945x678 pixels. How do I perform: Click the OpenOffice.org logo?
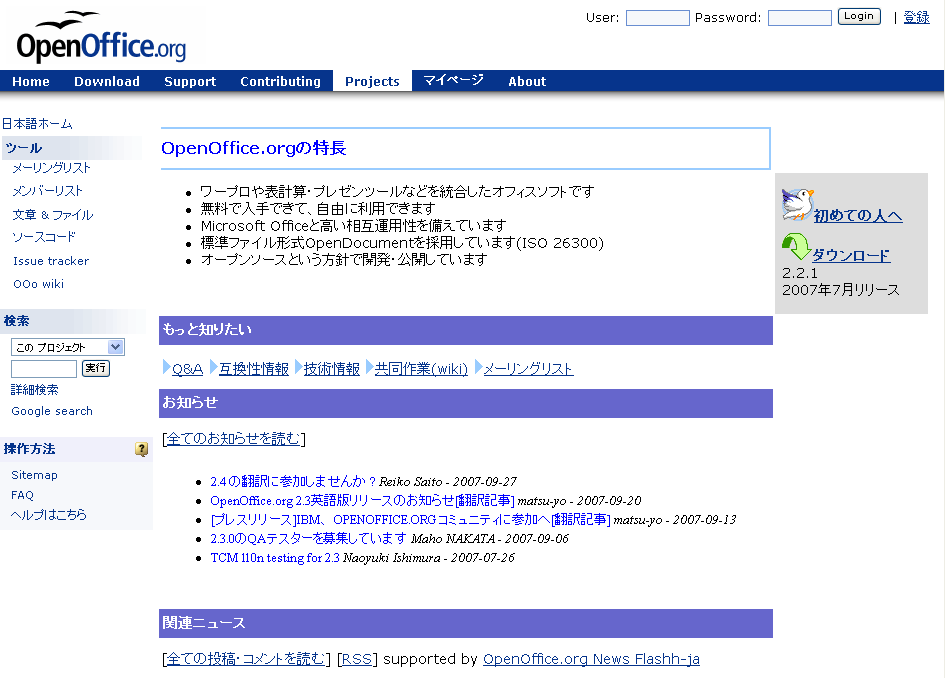[101, 37]
